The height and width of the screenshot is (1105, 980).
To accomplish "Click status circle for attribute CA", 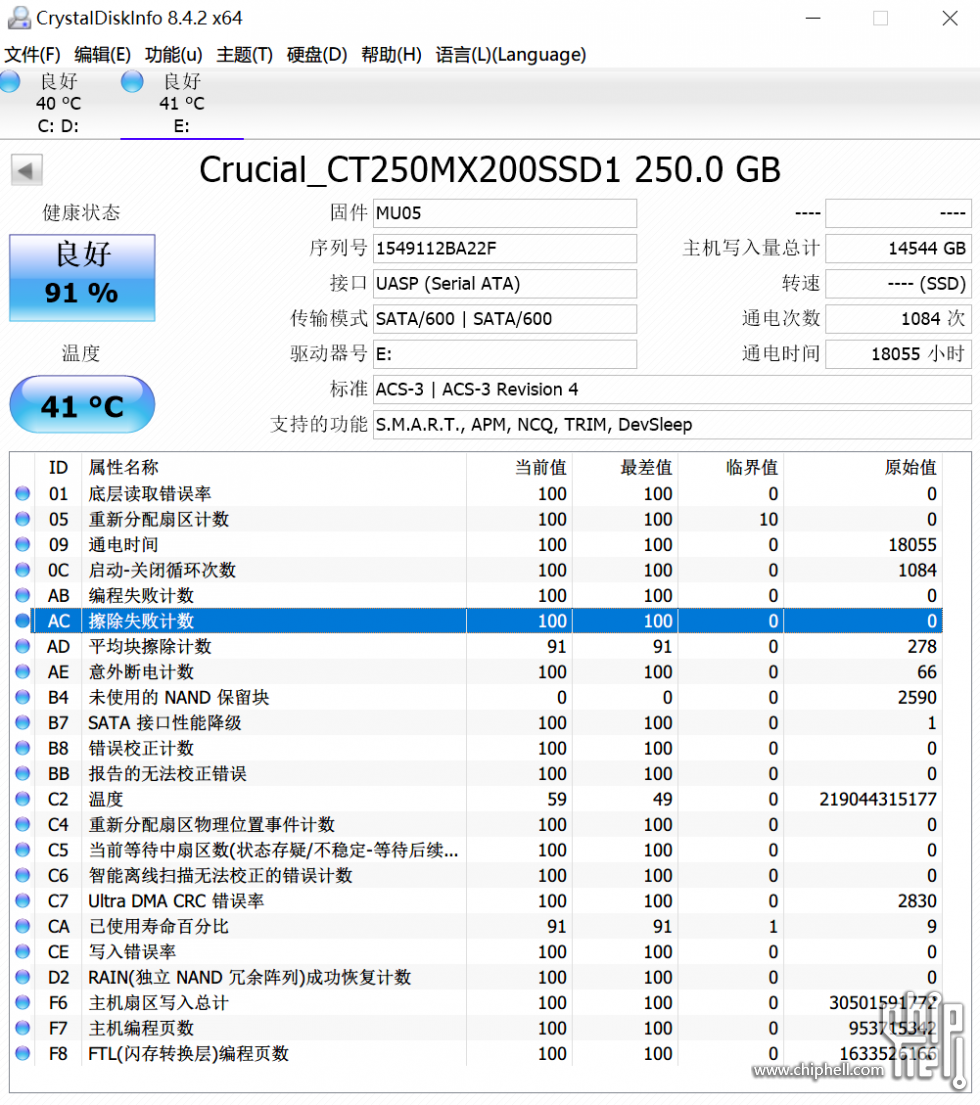I will pyautogui.click(x=23, y=926).
